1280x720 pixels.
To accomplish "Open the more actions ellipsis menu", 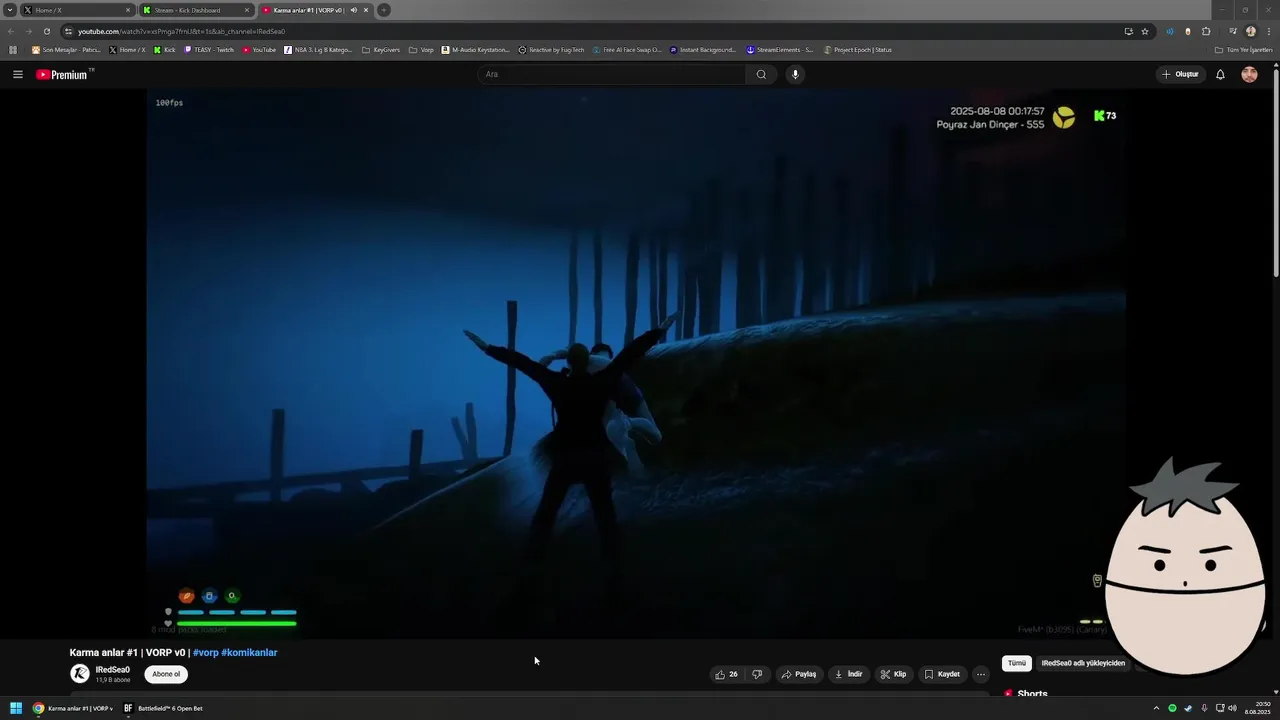I will coord(981,674).
